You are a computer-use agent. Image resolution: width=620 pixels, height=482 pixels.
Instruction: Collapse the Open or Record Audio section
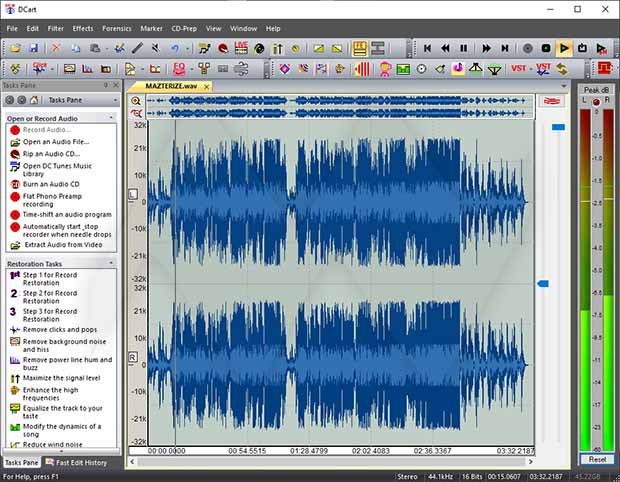pyautogui.click(x=111, y=118)
